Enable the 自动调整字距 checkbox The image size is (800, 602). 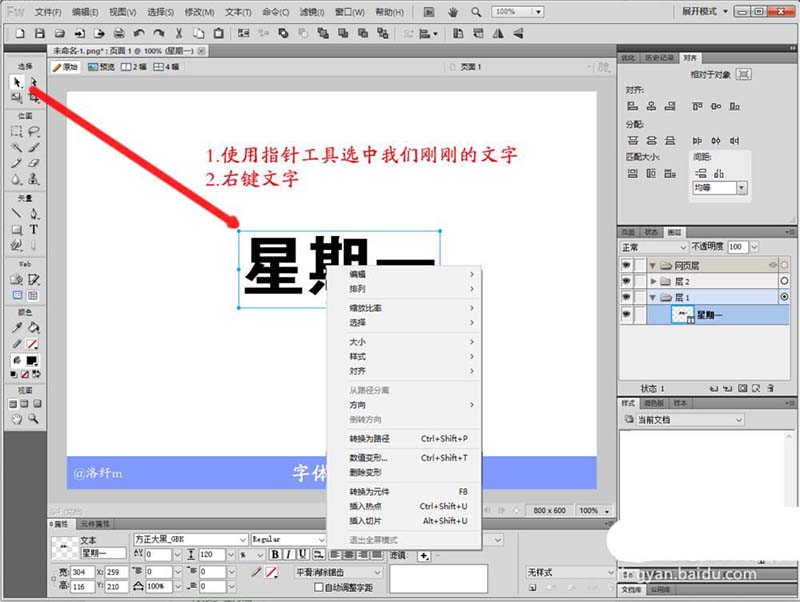point(319,587)
